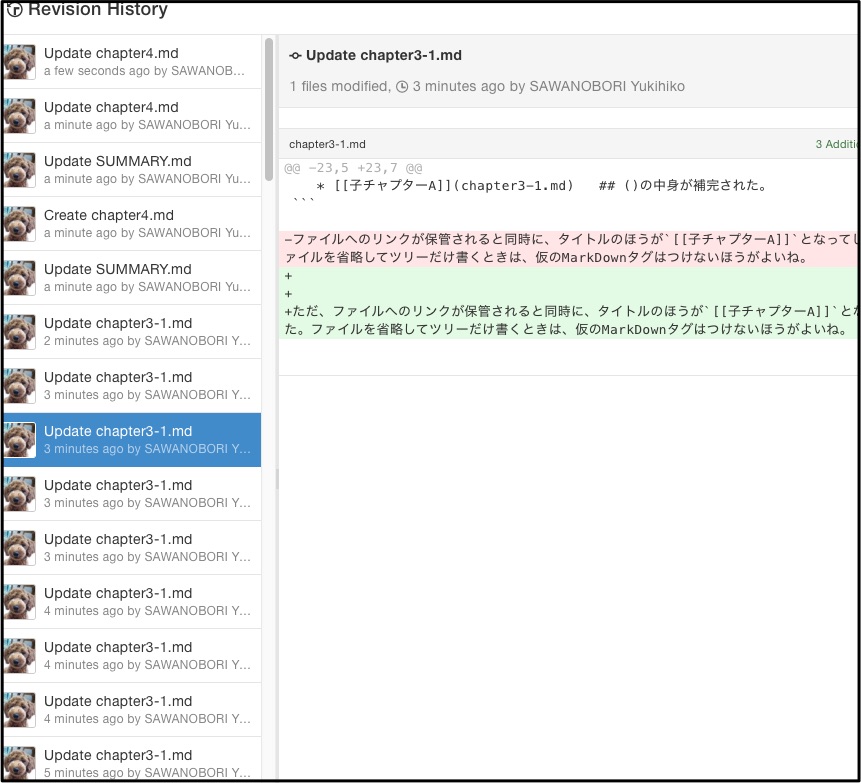This screenshot has height=783, width=861.
Task: Click the revision list vertical scrollbar thumb
Action: (x=269, y=109)
